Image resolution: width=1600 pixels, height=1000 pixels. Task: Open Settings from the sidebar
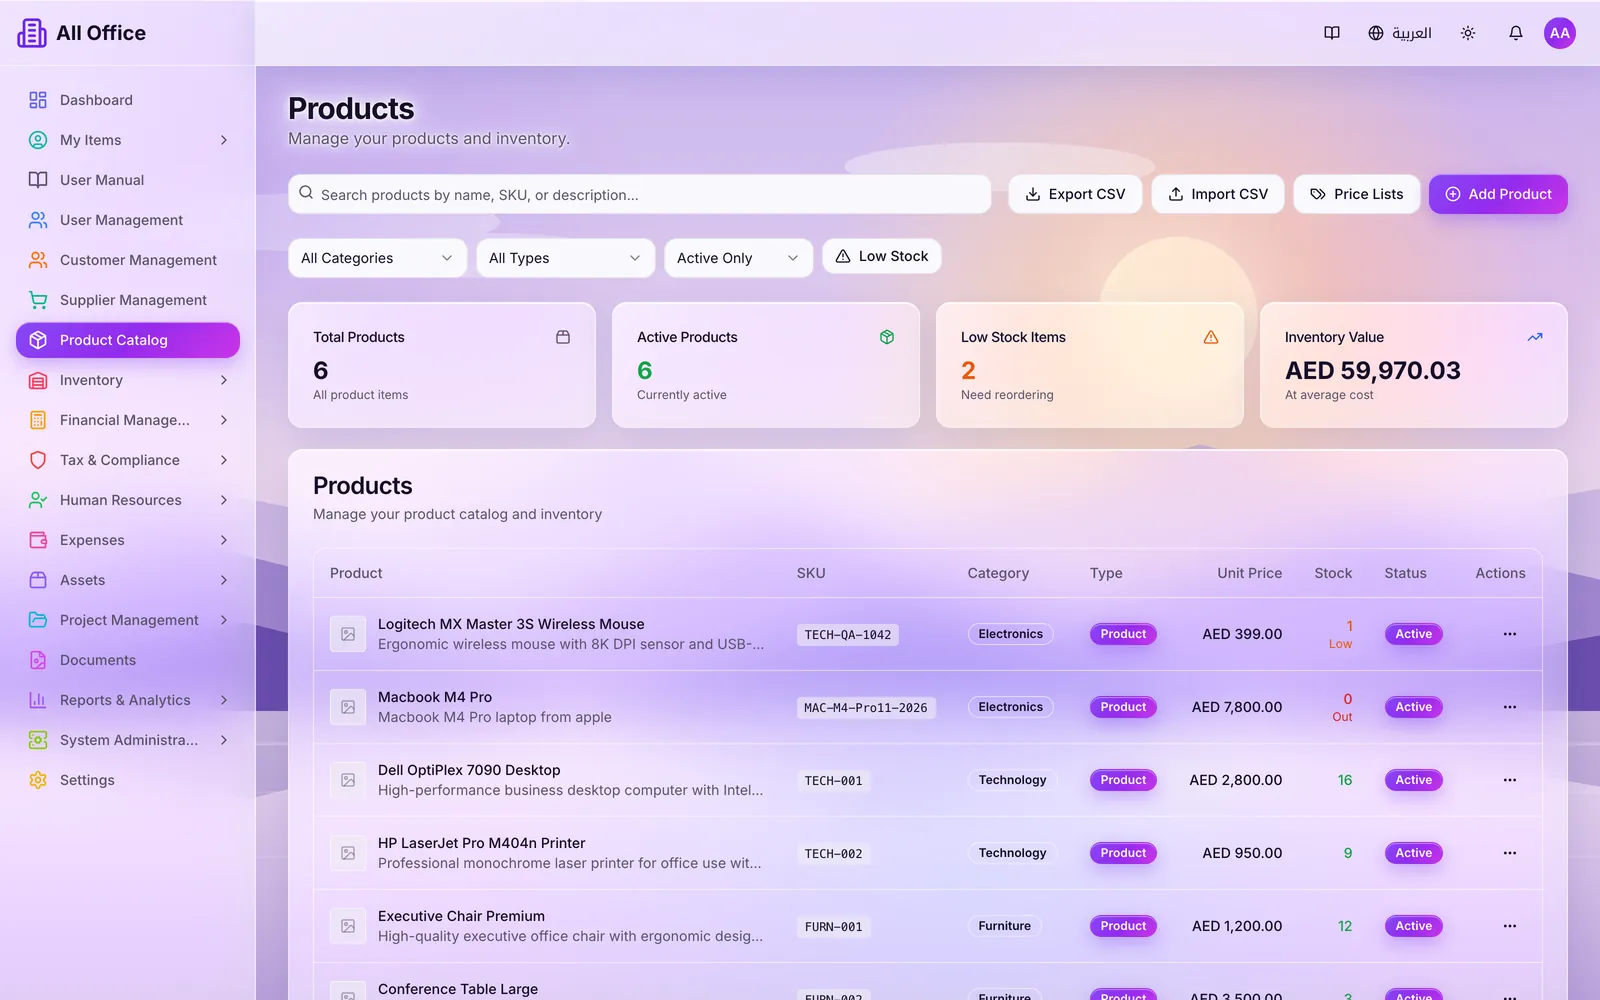(x=128, y=780)
